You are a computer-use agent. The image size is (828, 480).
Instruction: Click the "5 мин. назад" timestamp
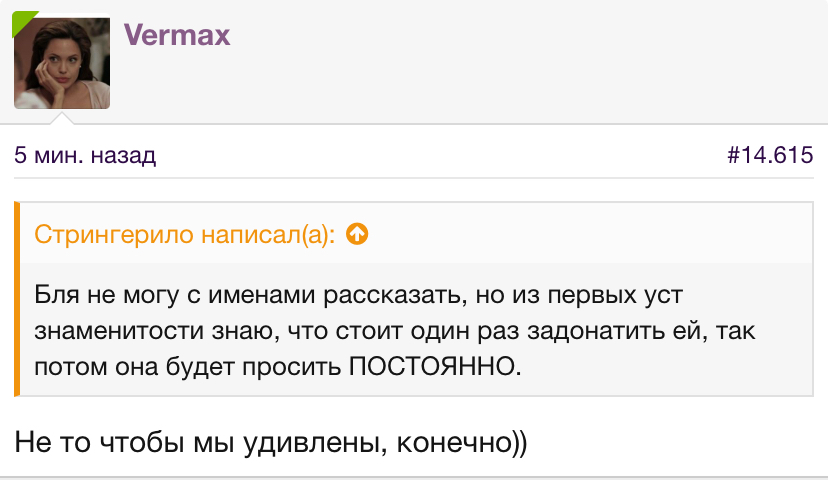[x=85, y=156]
